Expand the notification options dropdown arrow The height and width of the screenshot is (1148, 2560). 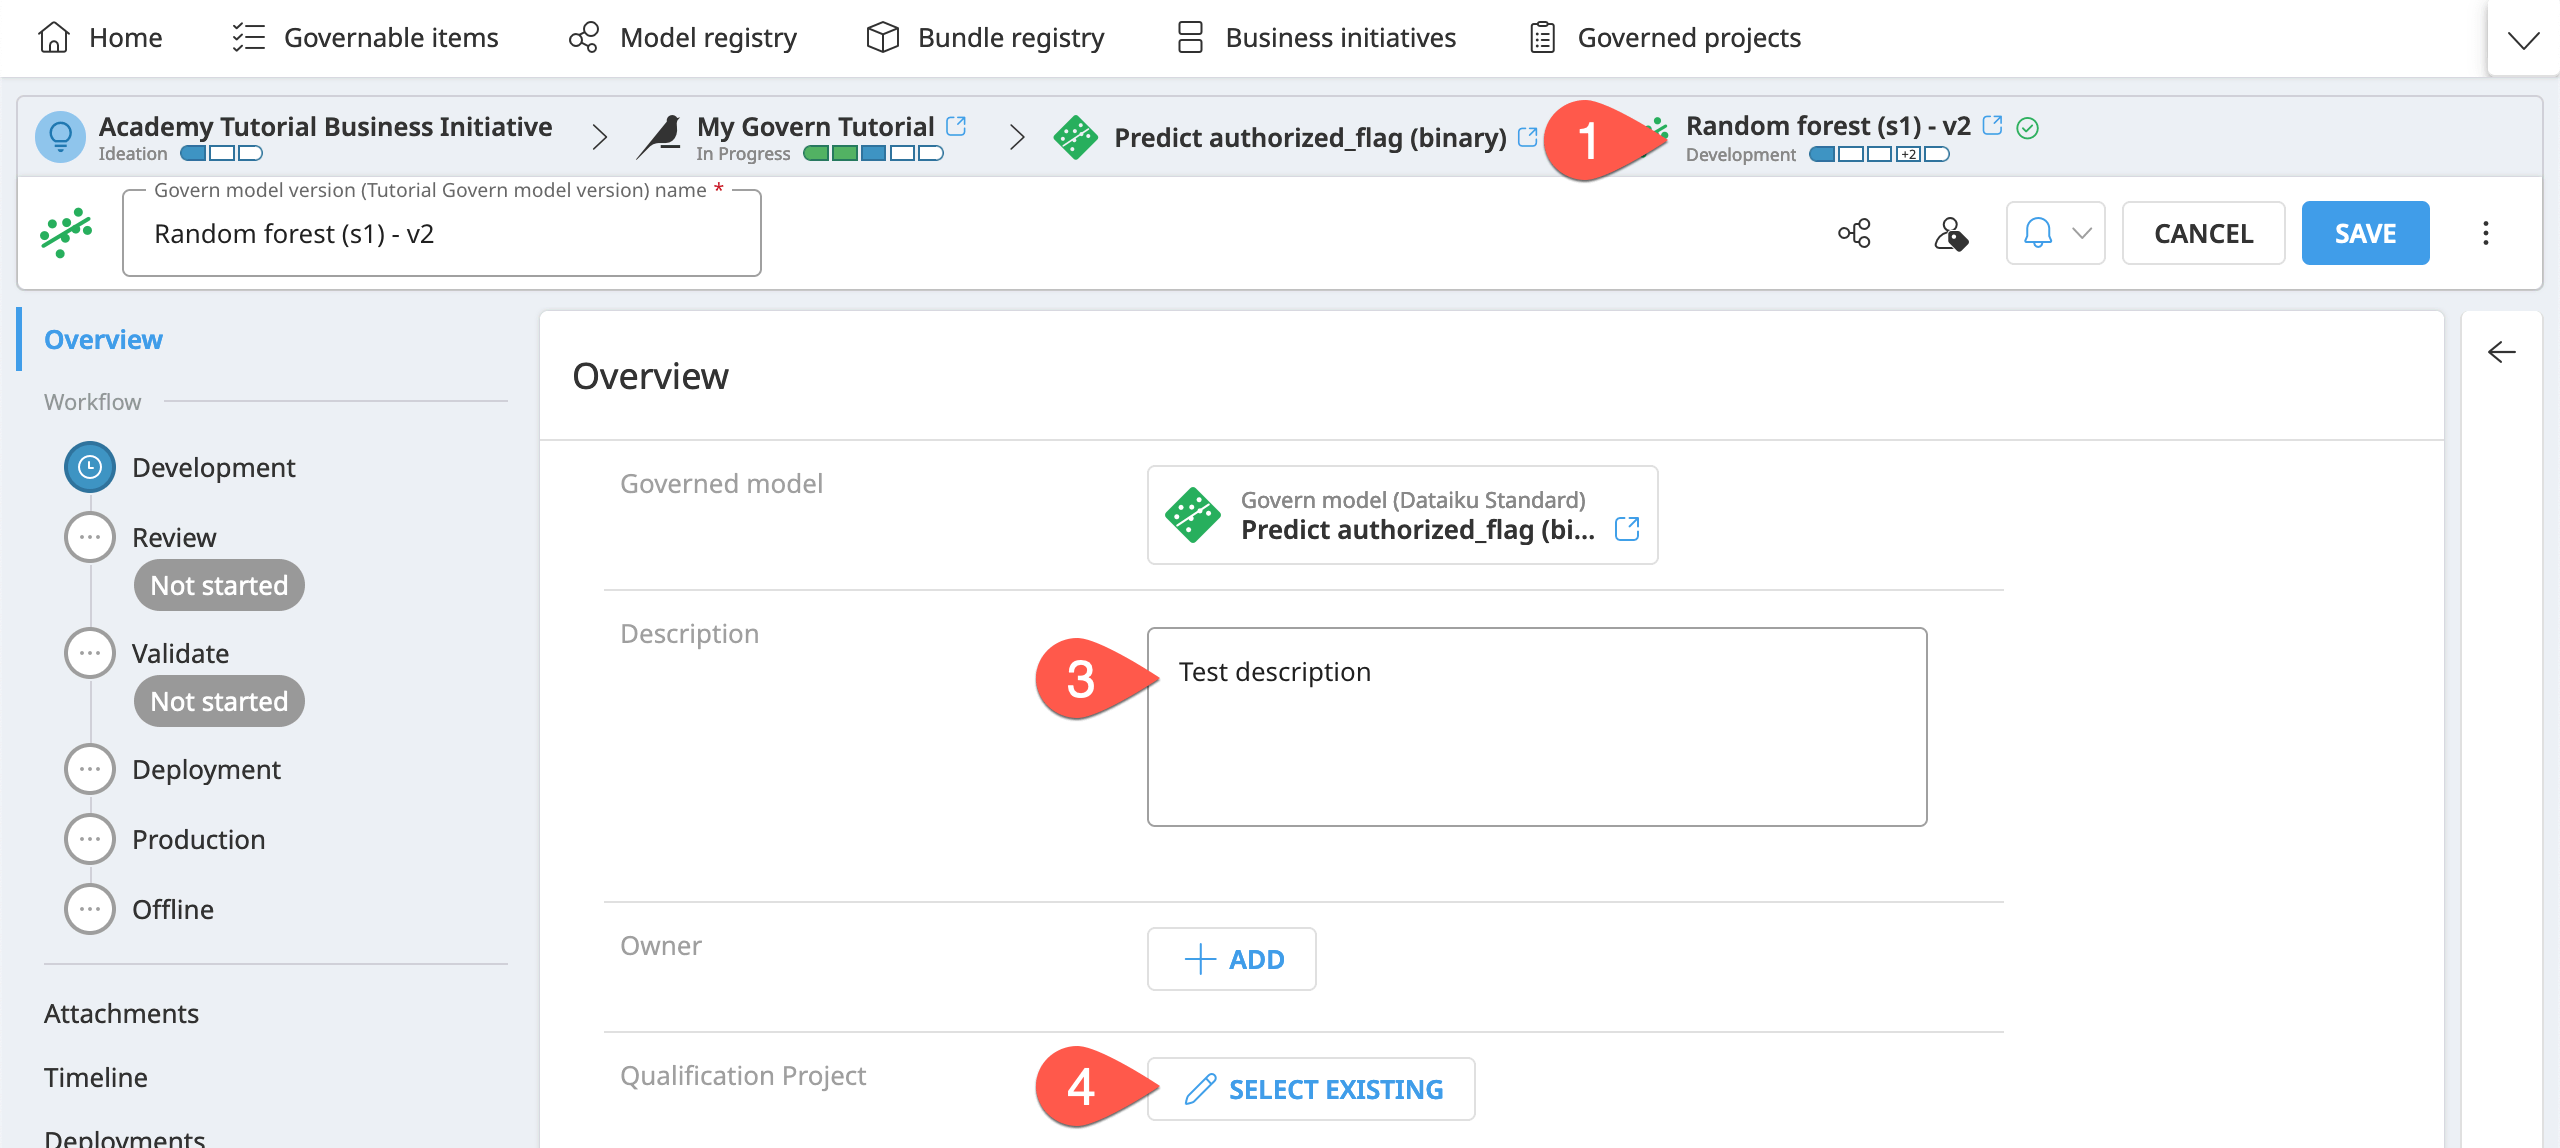[x=2082, y=233]
